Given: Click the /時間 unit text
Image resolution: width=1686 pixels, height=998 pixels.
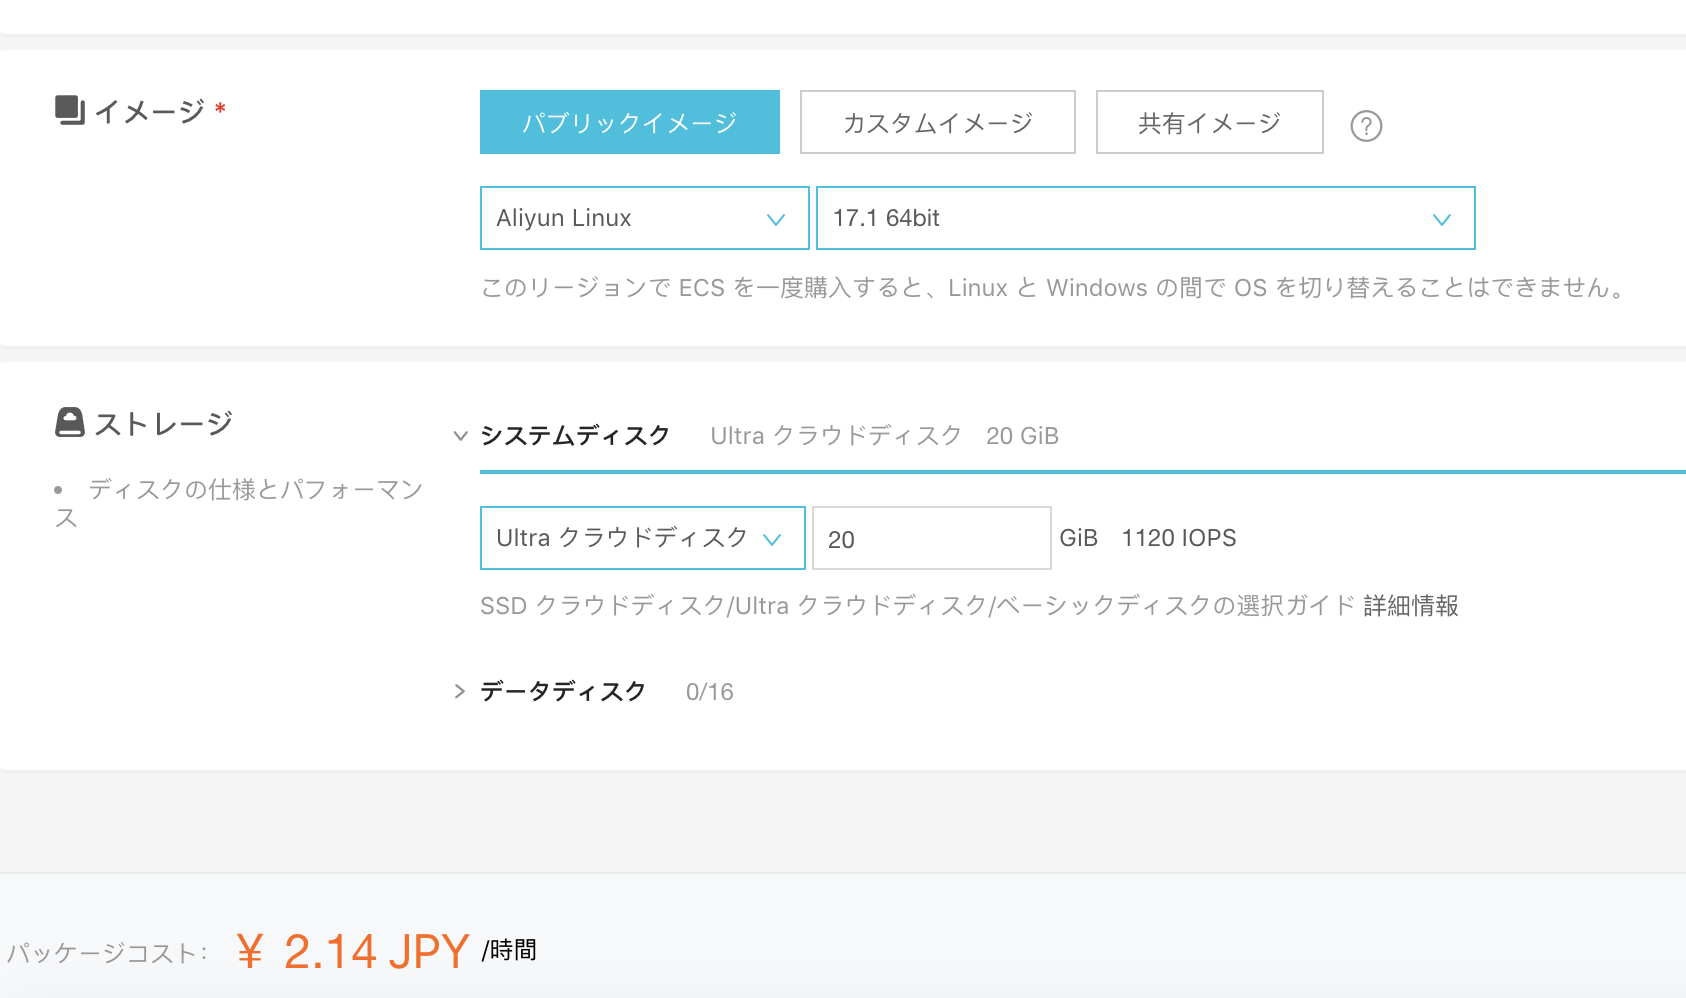Looking at the screenshot, I should coord(509,950).
